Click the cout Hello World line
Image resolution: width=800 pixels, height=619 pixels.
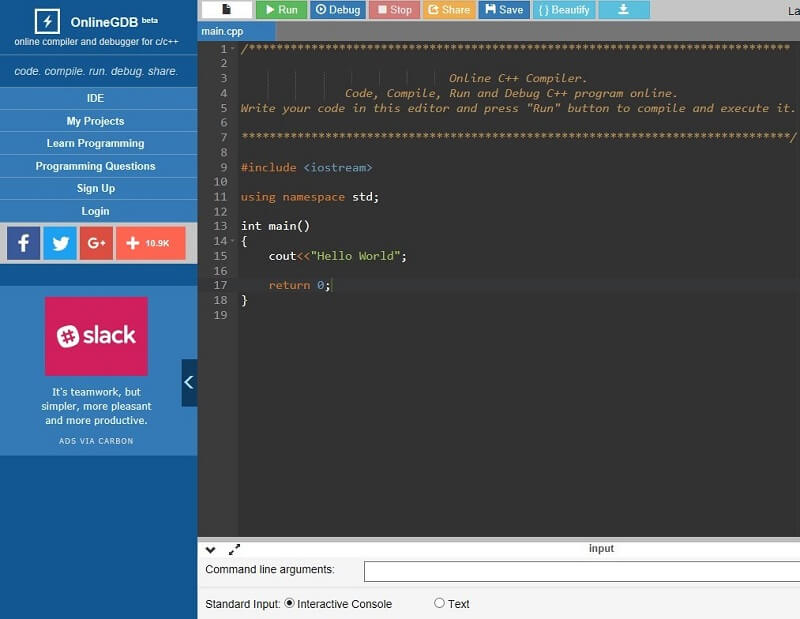[338, 256]
